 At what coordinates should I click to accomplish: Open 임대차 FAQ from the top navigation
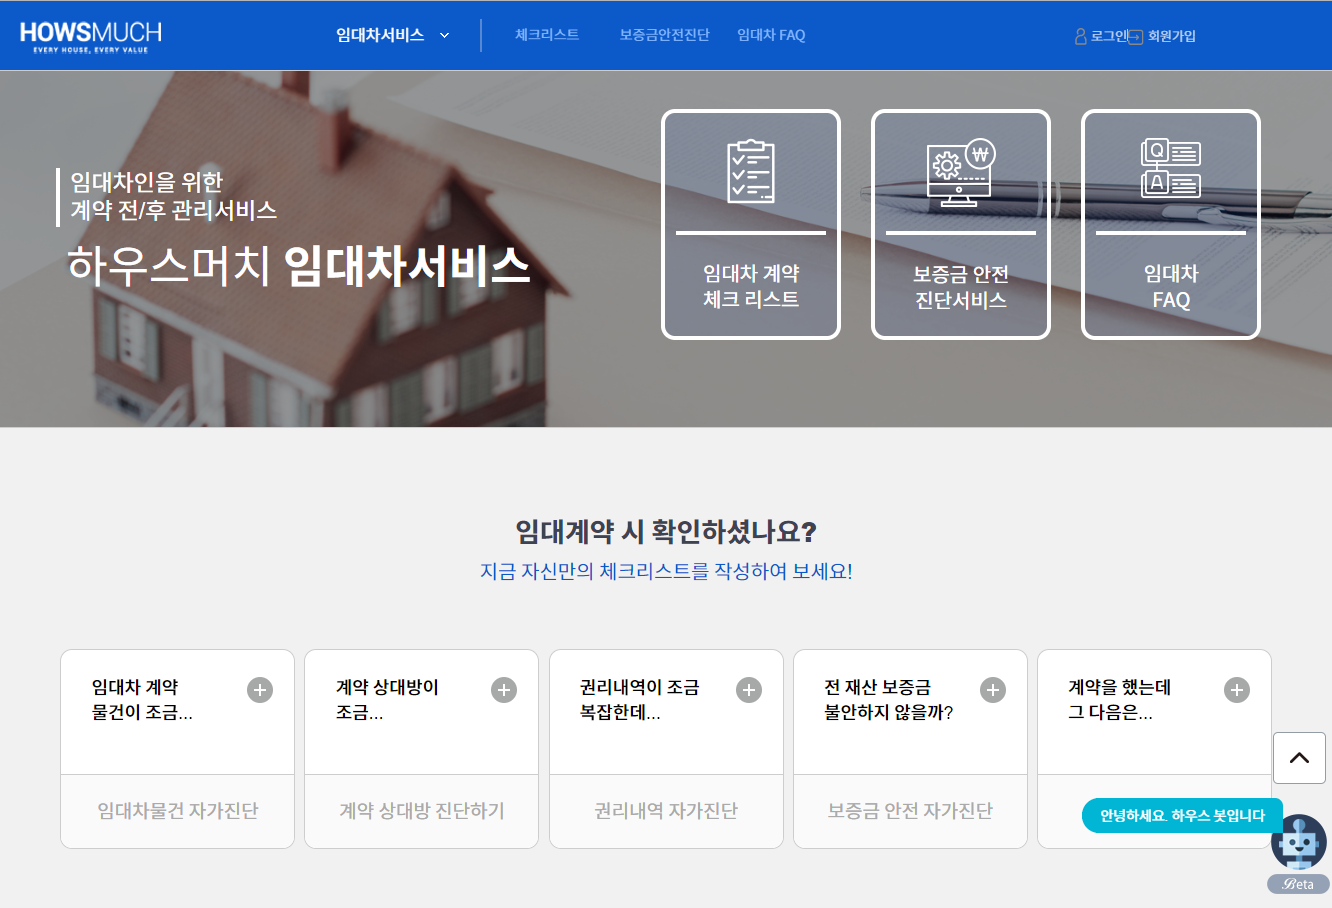click(771, 35)
